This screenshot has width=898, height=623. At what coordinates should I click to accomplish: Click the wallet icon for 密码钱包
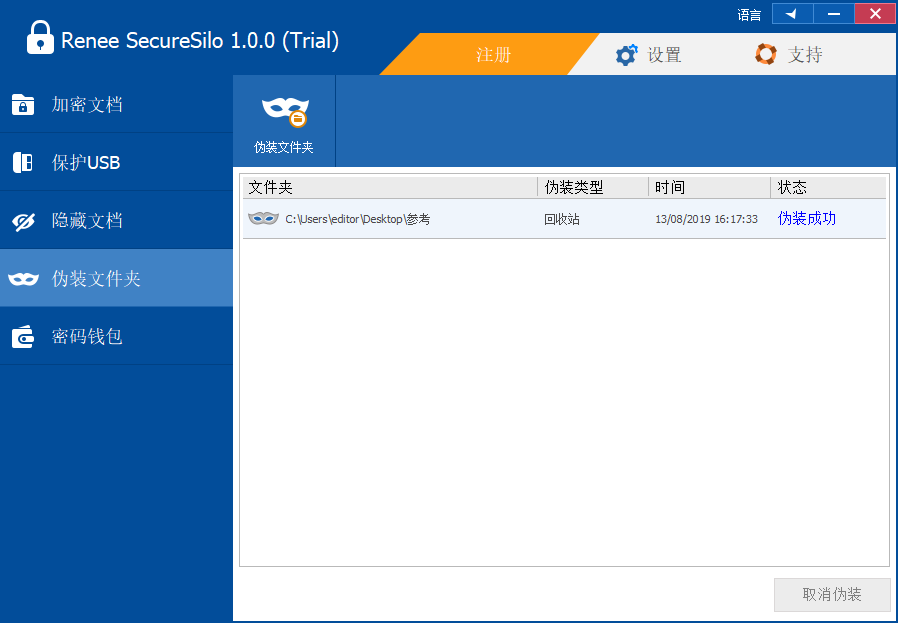pyautogui.click(x=23, y=337)
